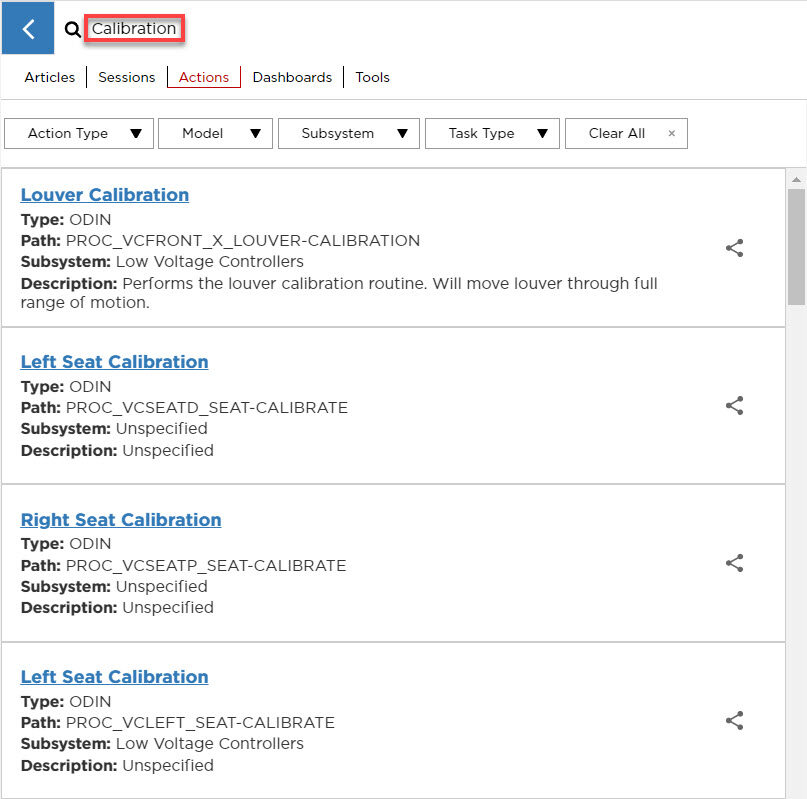Share the Louver Calibration action
The width and height of the screenshot is (807, 799).
734,248
